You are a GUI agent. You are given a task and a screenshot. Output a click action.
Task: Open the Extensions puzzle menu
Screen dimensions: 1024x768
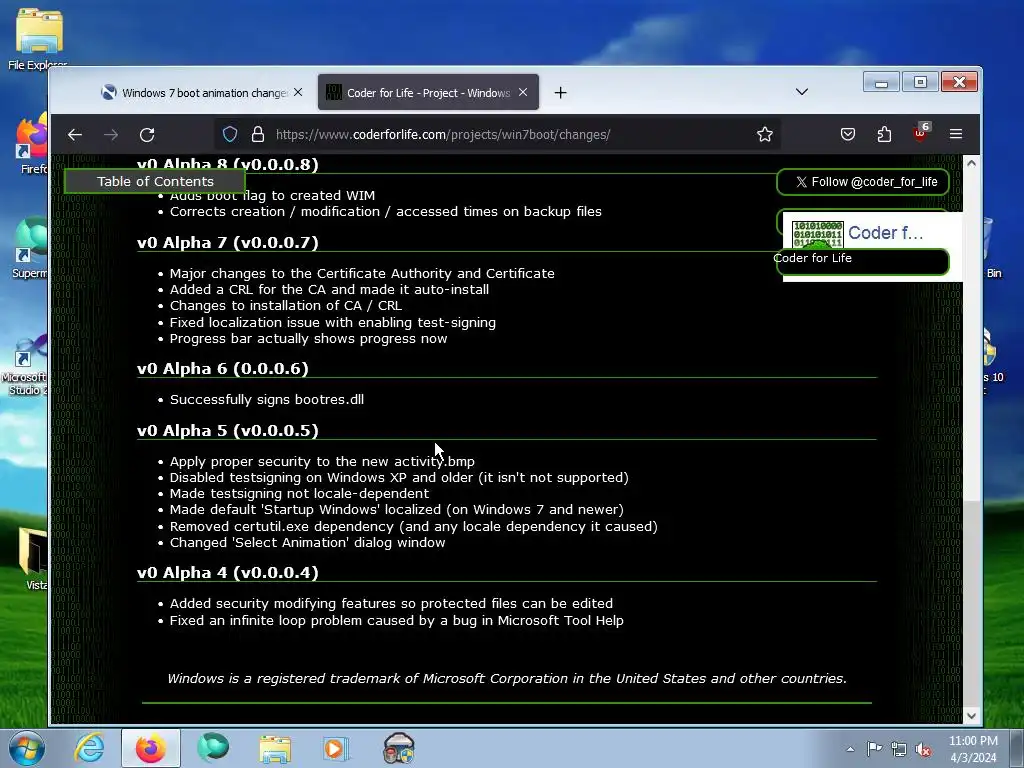(884, 135)
